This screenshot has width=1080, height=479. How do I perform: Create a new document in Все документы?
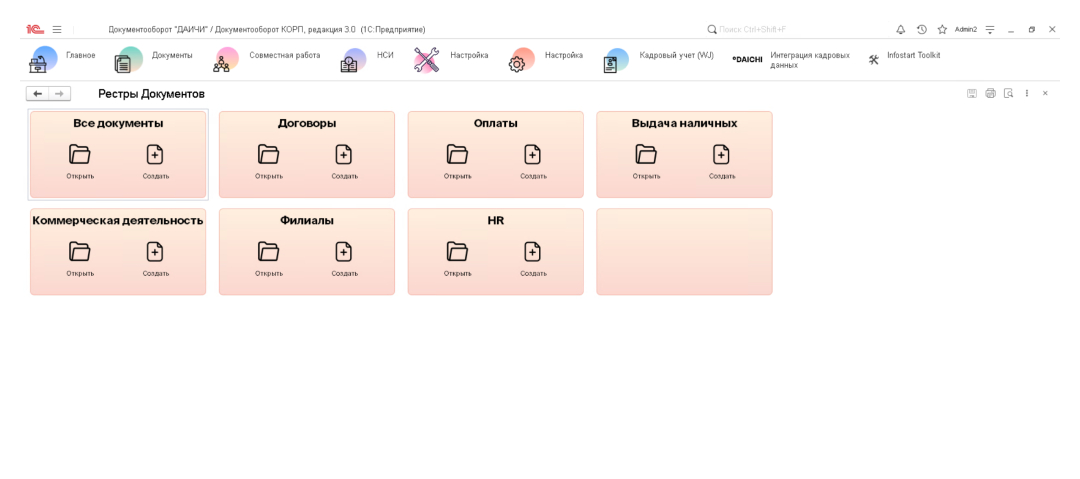(156, 154)
